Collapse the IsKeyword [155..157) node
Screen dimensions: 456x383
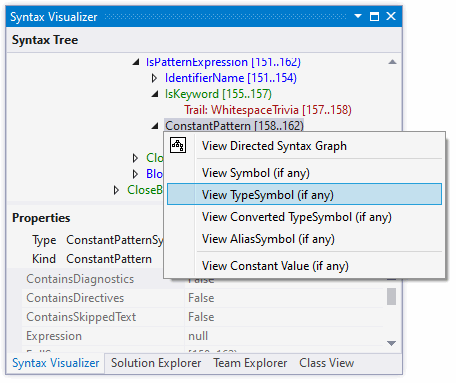pyautogui.click(x=155, y=94)
